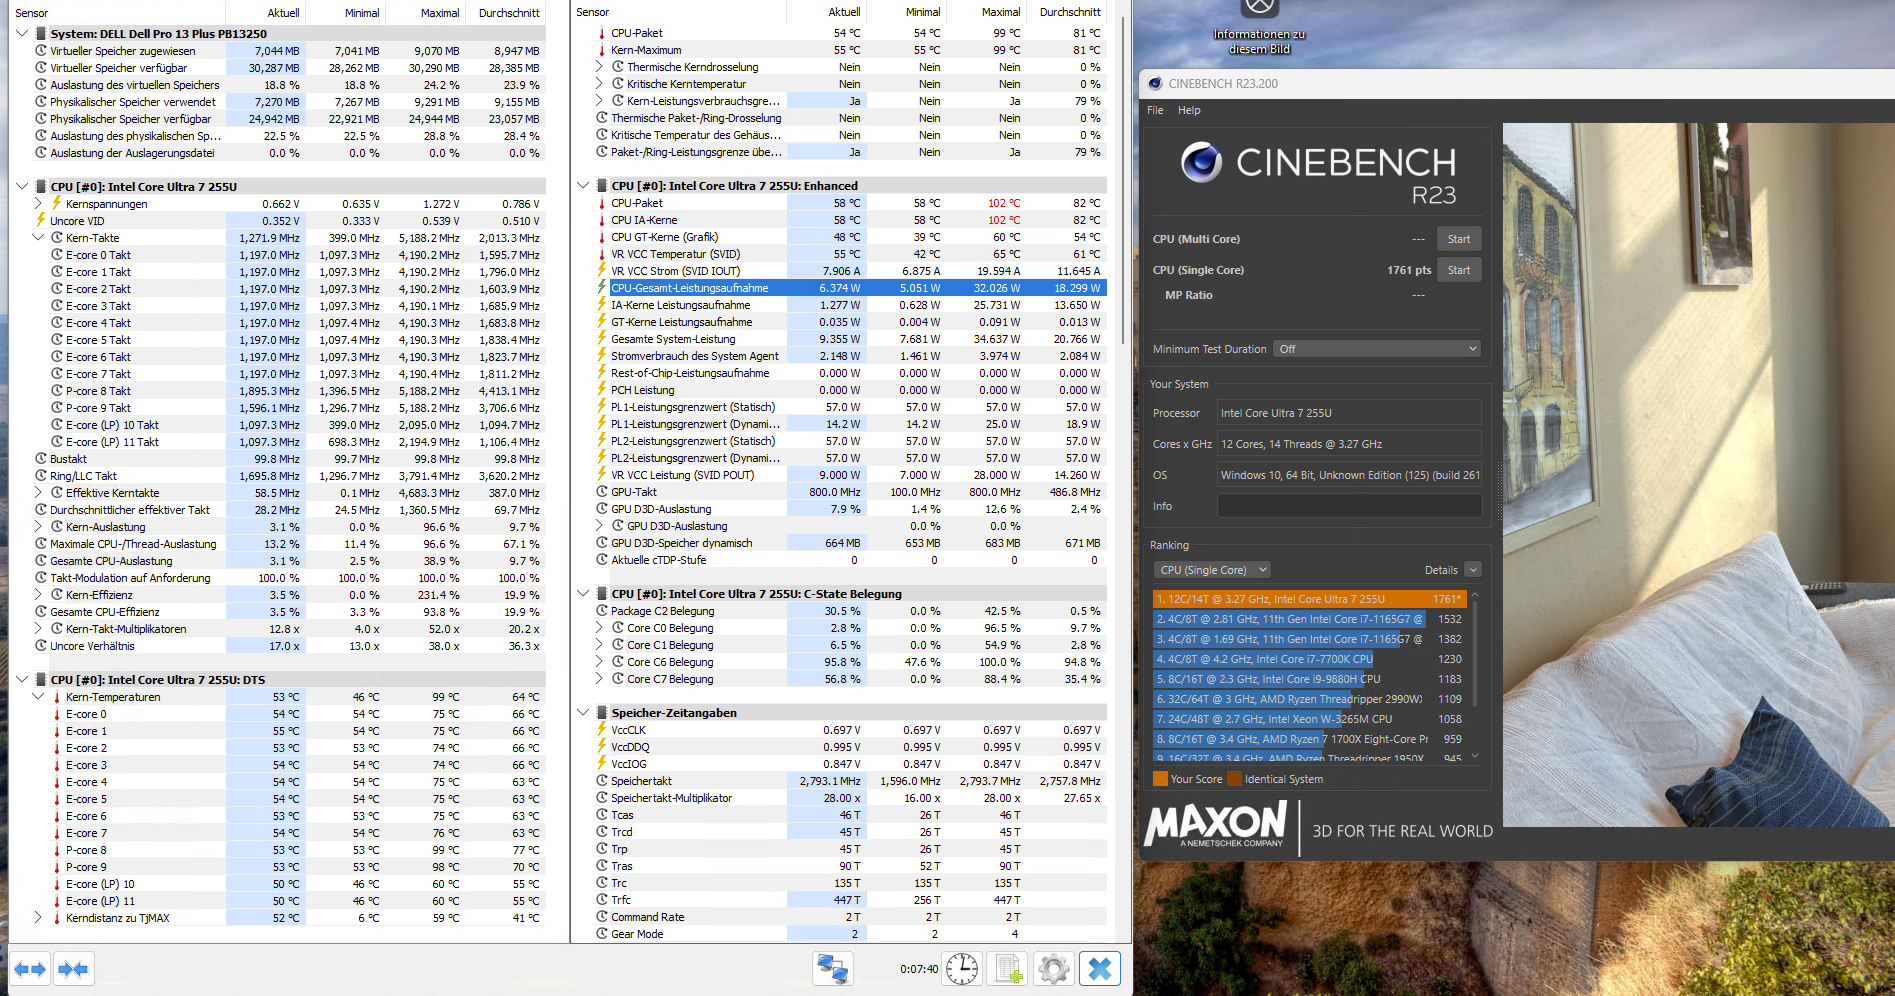Open the Help menu in Cinebench
The width and height of the screenshot is (1895, 996).
pos(1189,110)
